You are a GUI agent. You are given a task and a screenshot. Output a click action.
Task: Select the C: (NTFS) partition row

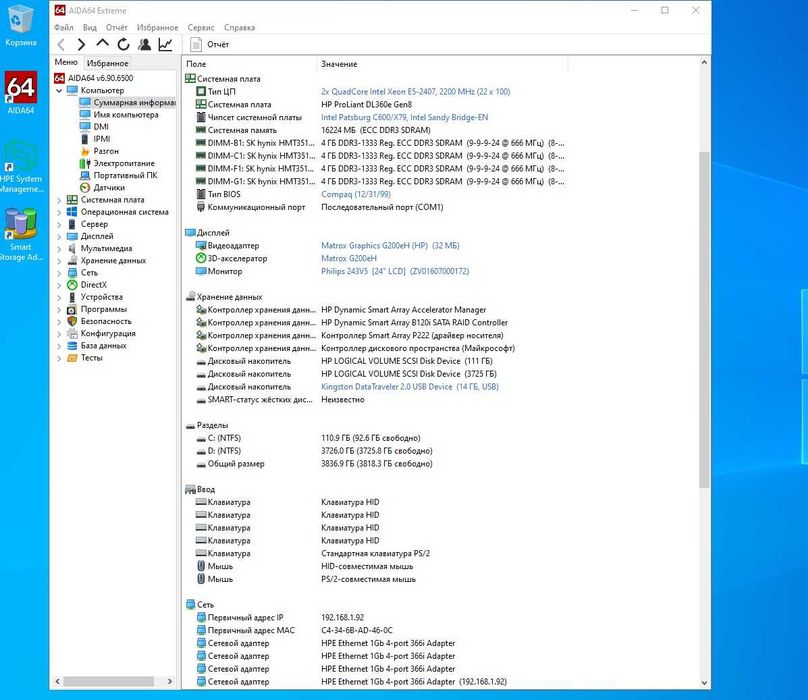coord(308,438)
